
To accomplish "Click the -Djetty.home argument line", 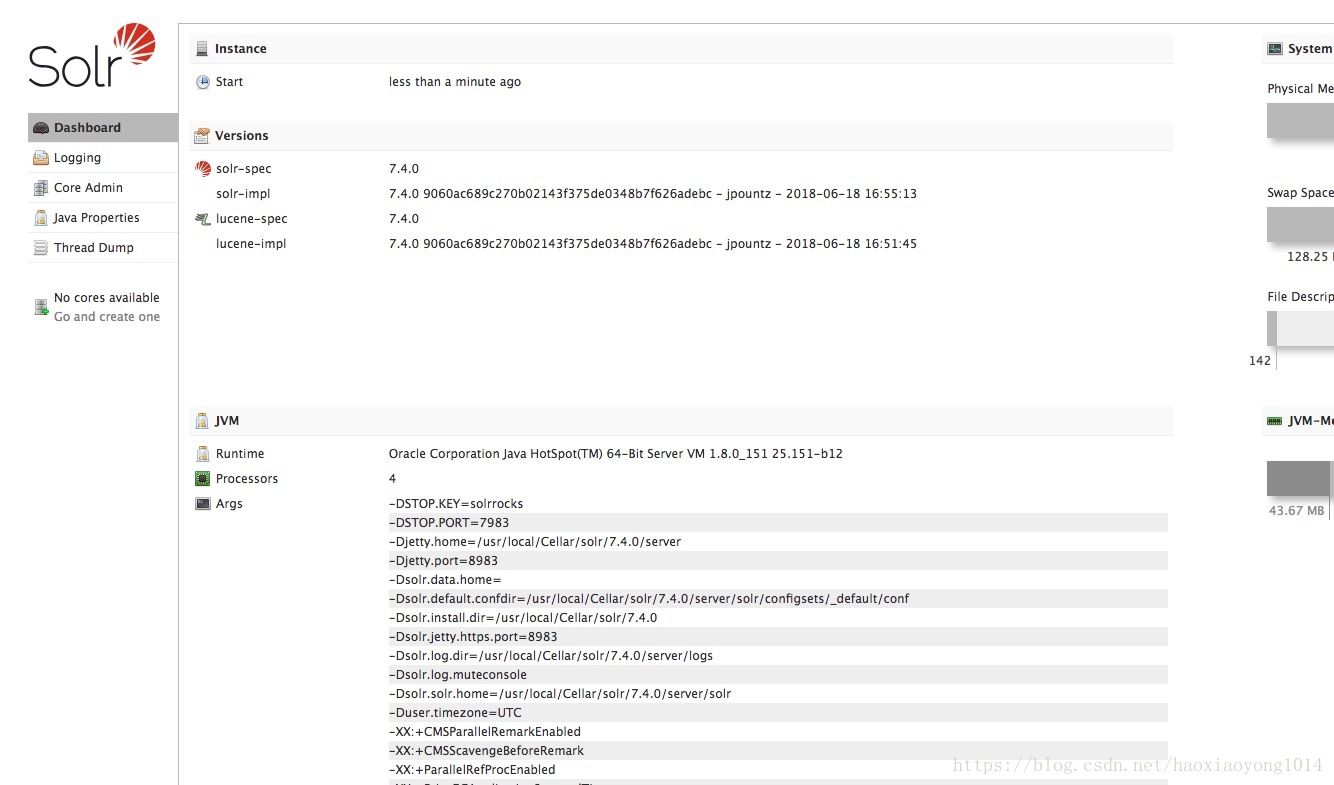I will (535, 542).
